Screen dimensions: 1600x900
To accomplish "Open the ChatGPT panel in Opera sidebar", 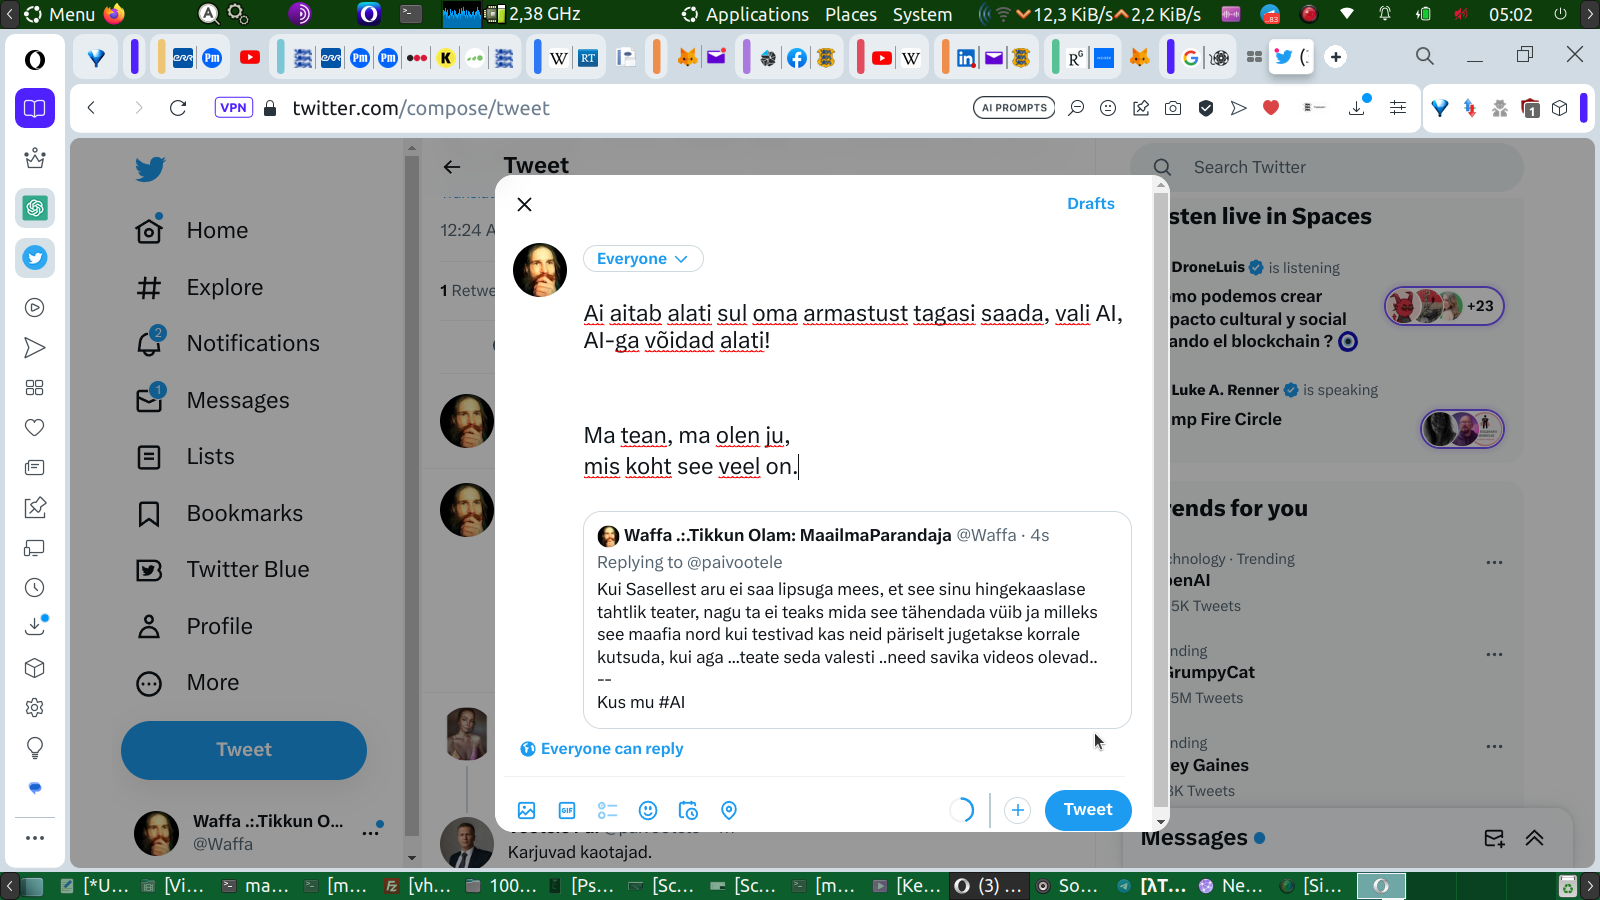I will coord(35,208).
